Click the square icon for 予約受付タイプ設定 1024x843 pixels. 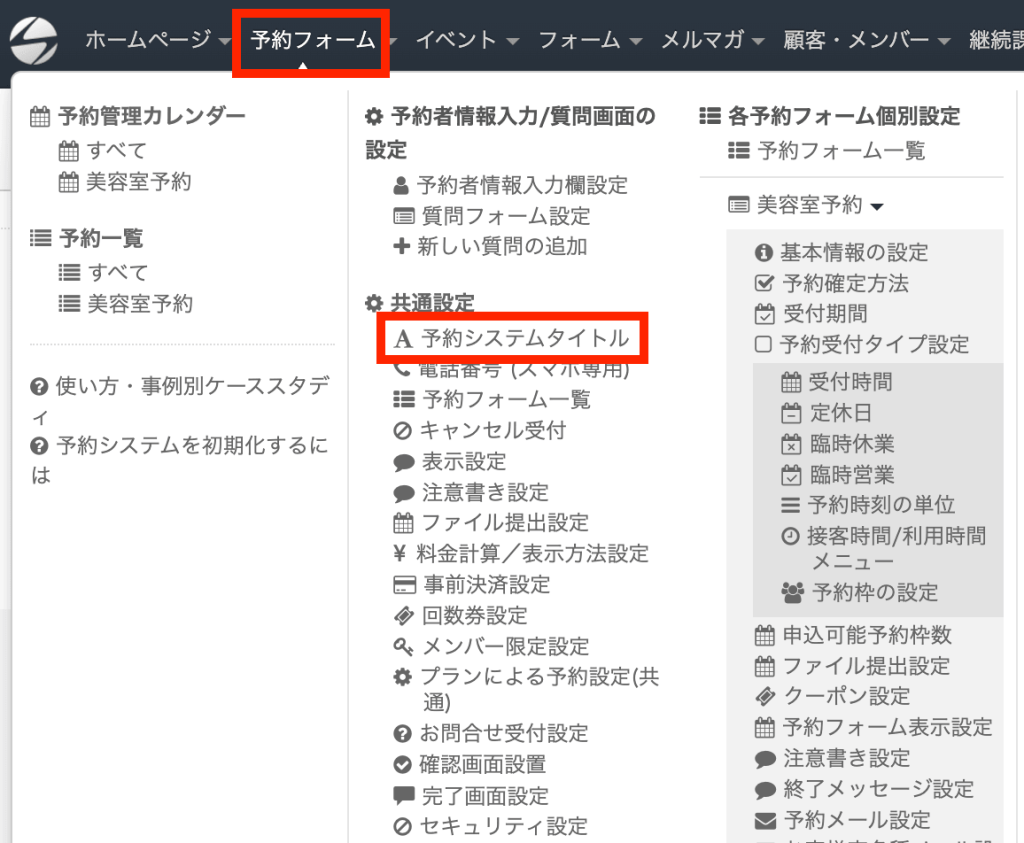pyautogui.click(x=764, y=345)
